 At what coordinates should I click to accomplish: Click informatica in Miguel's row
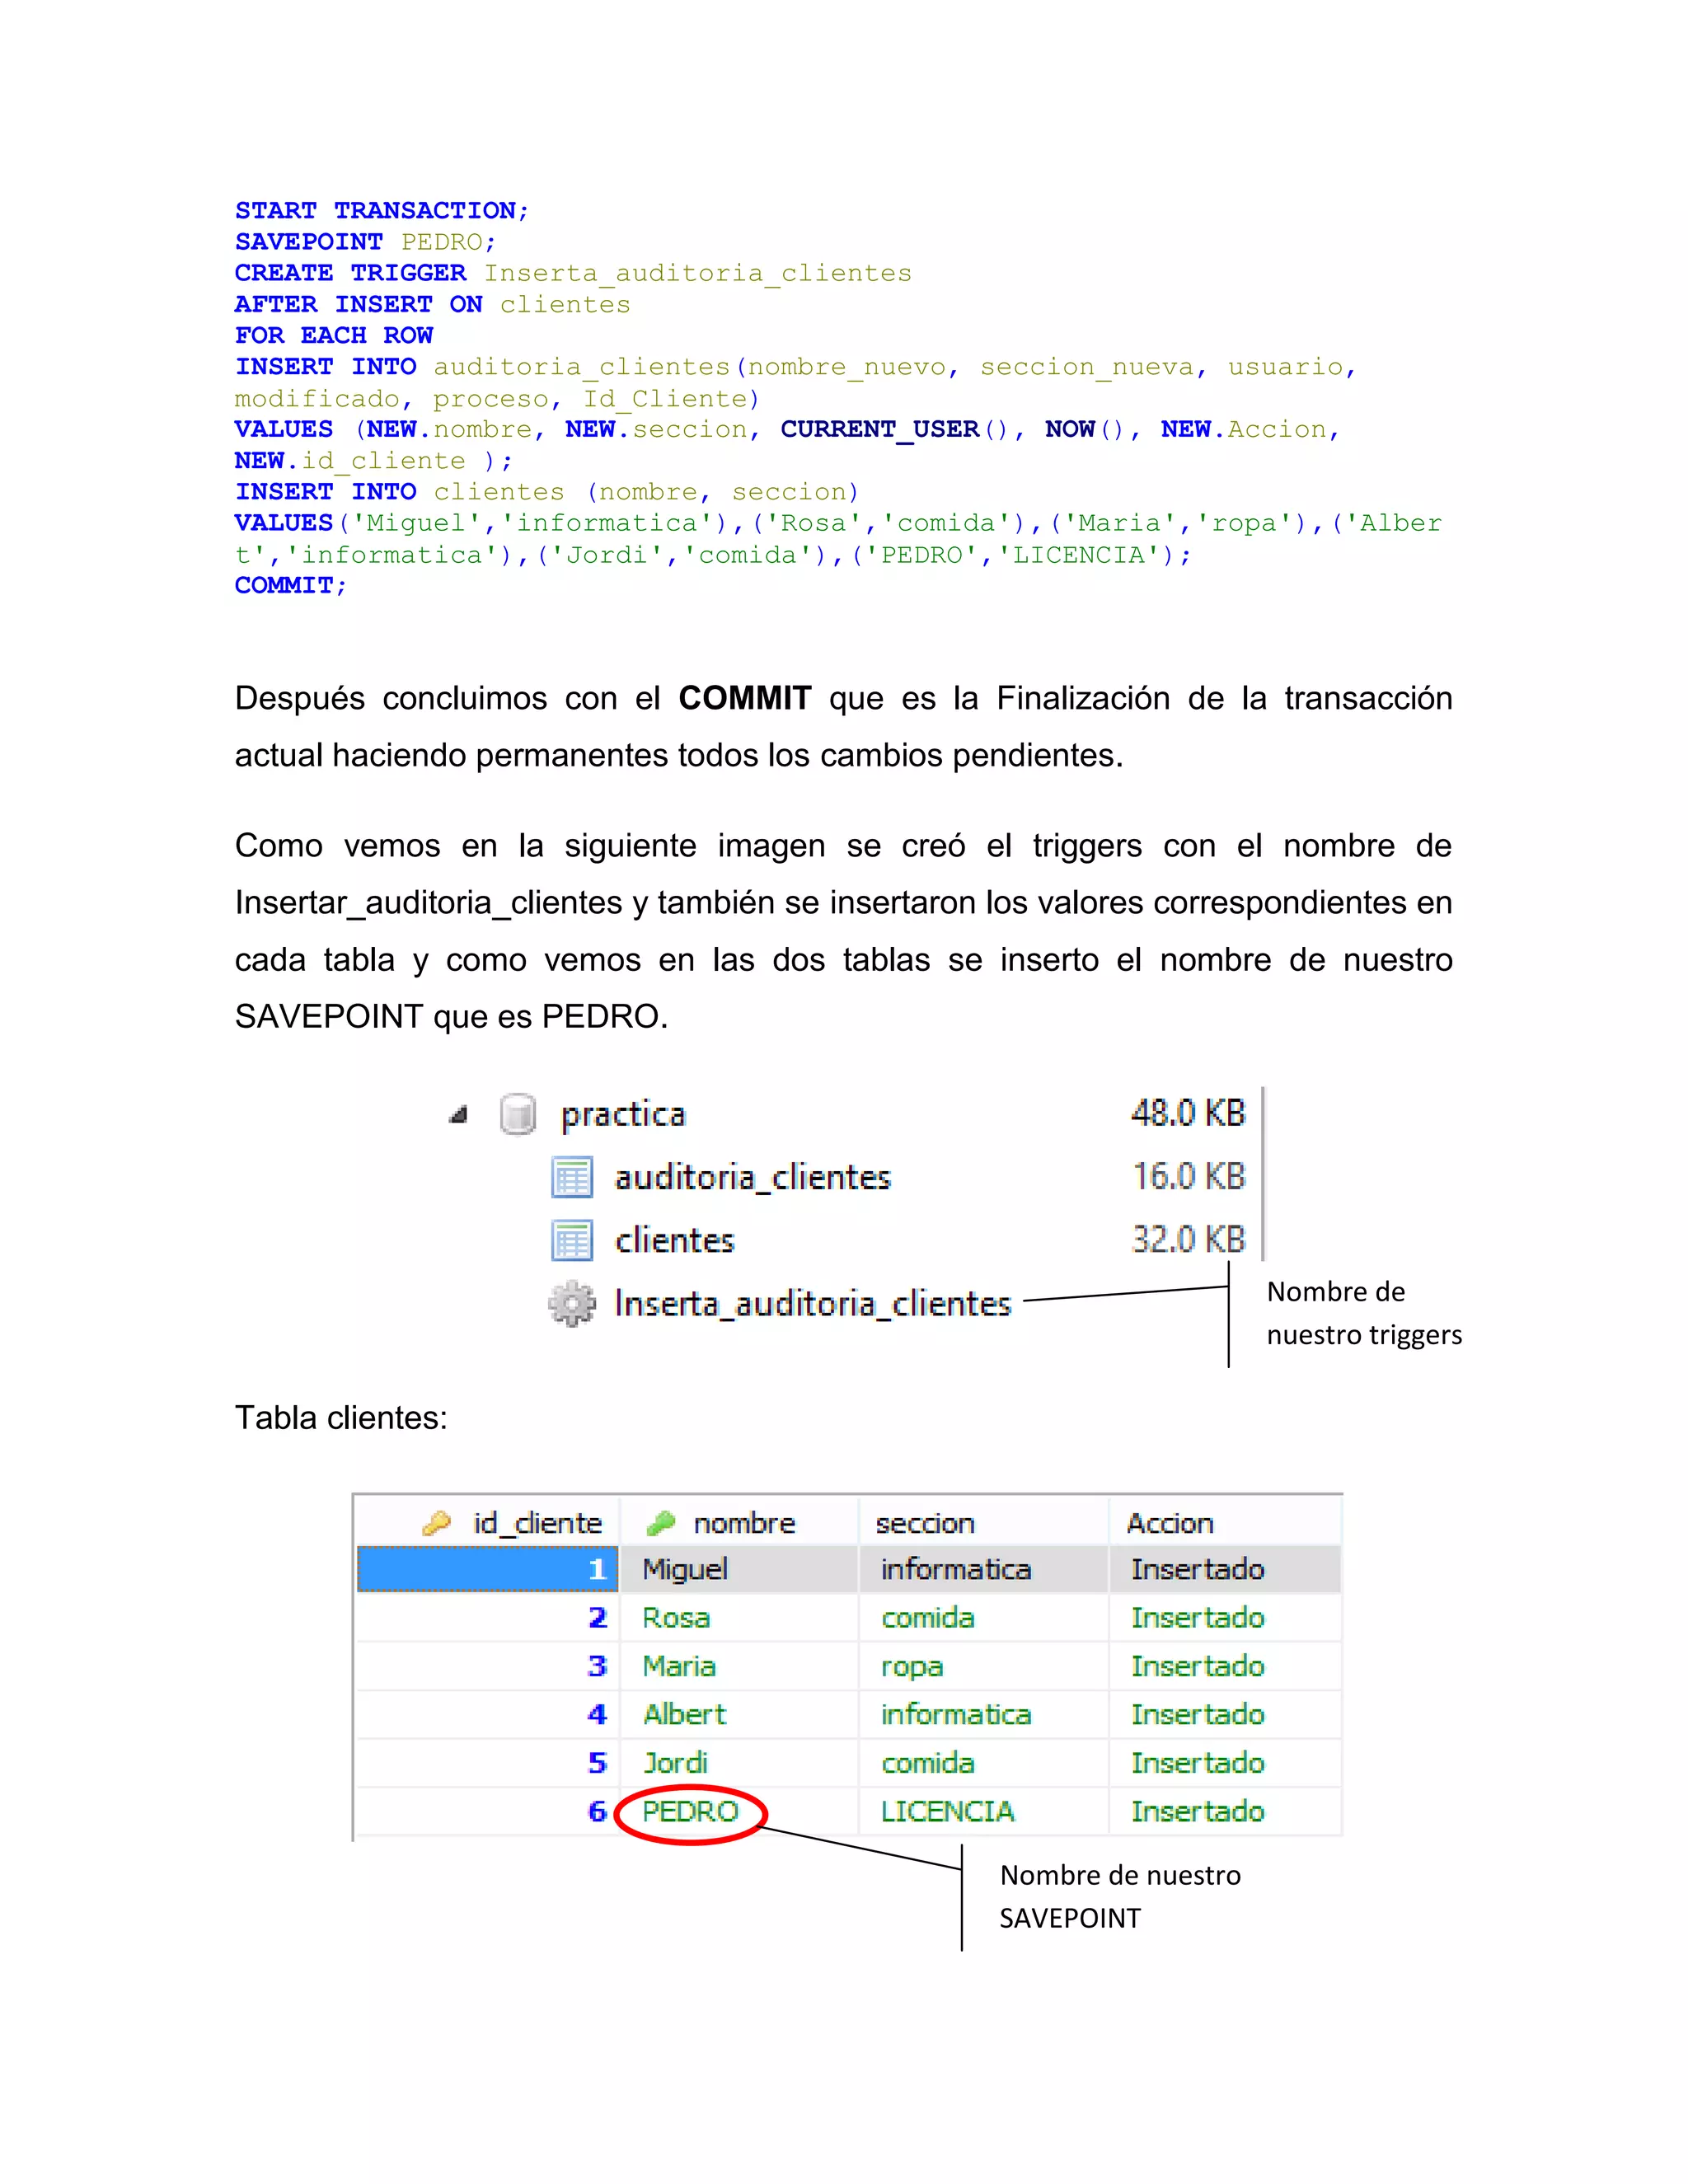pyautogui.click(x=984, y=1569)
